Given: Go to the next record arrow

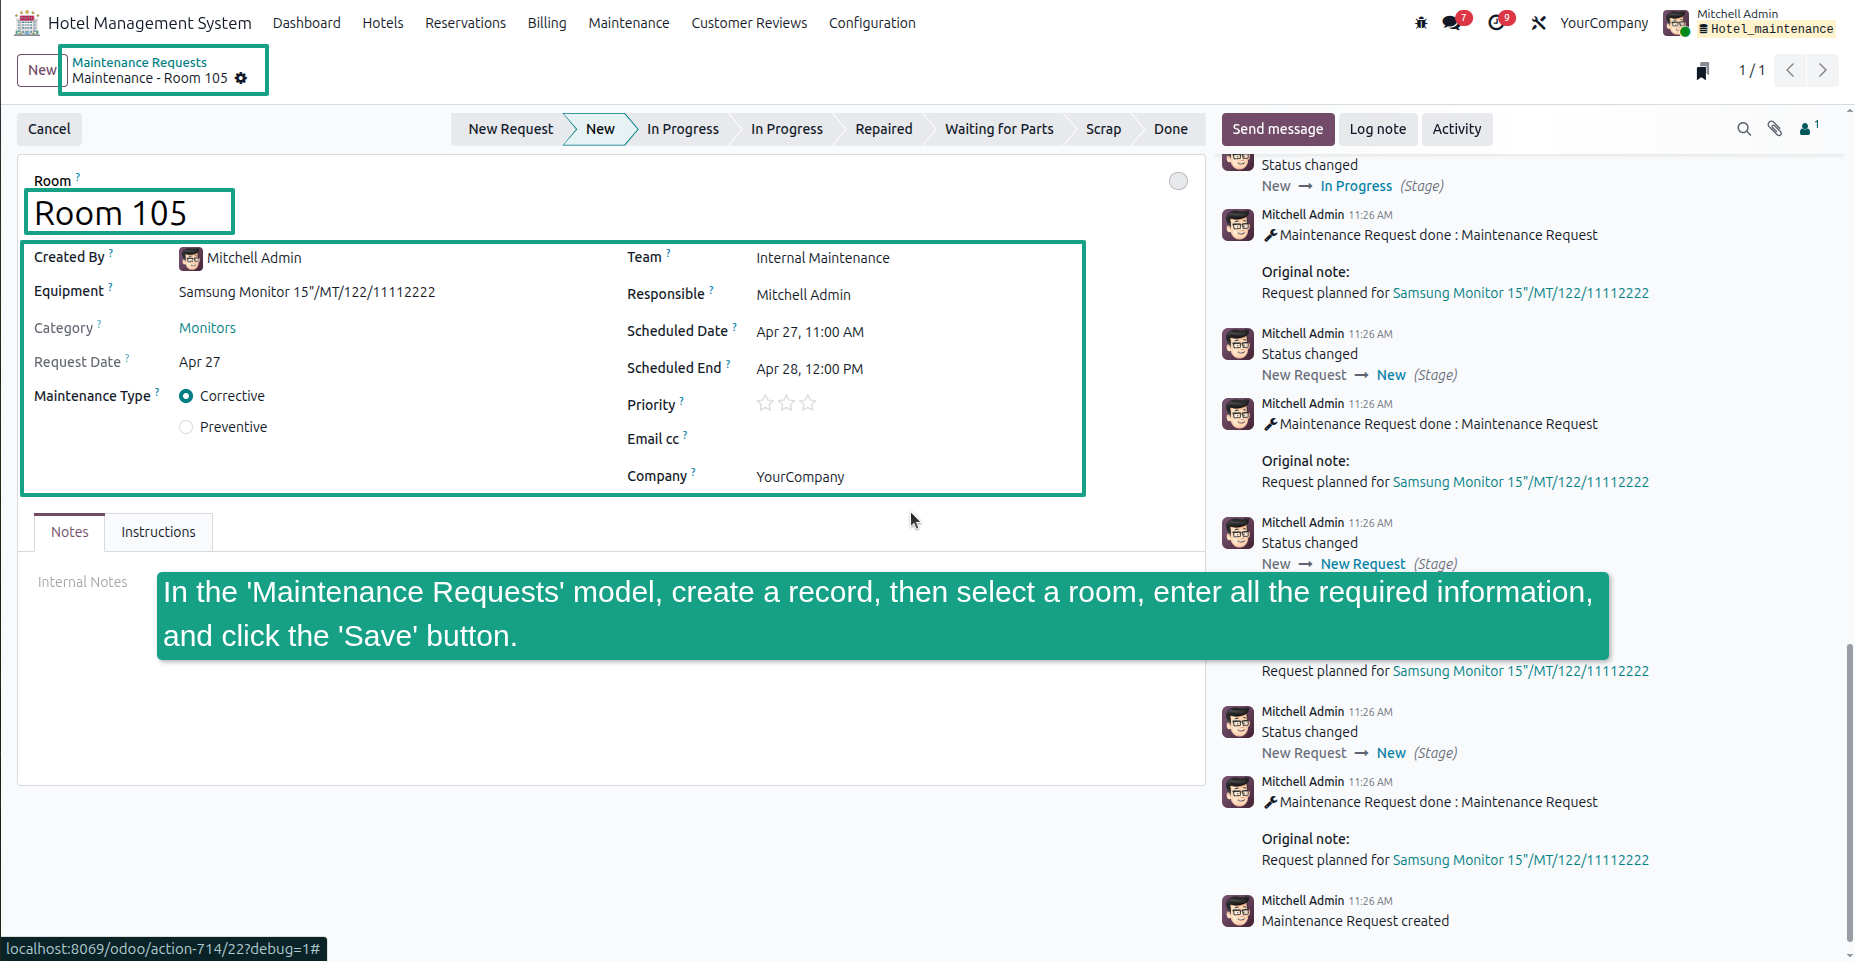Looking at the screenshot, I should (x=1823, y=70).
